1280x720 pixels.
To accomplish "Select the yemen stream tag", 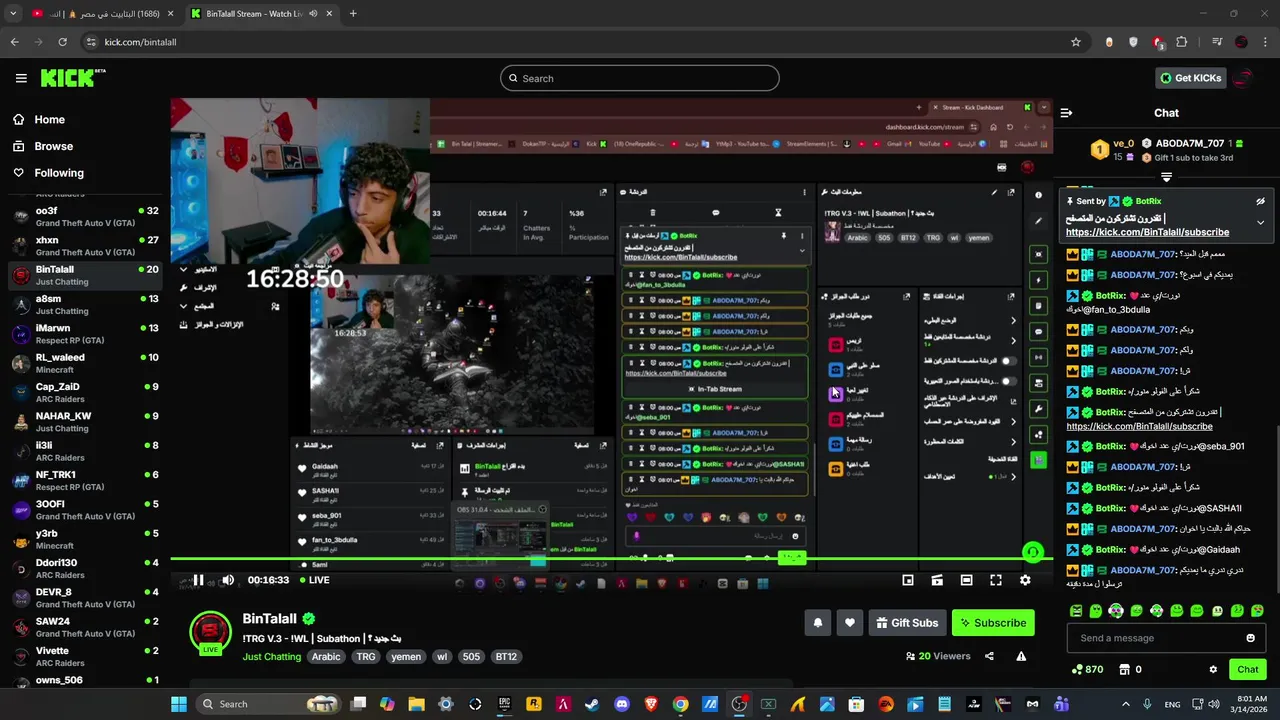I will (x=406, y=657).
